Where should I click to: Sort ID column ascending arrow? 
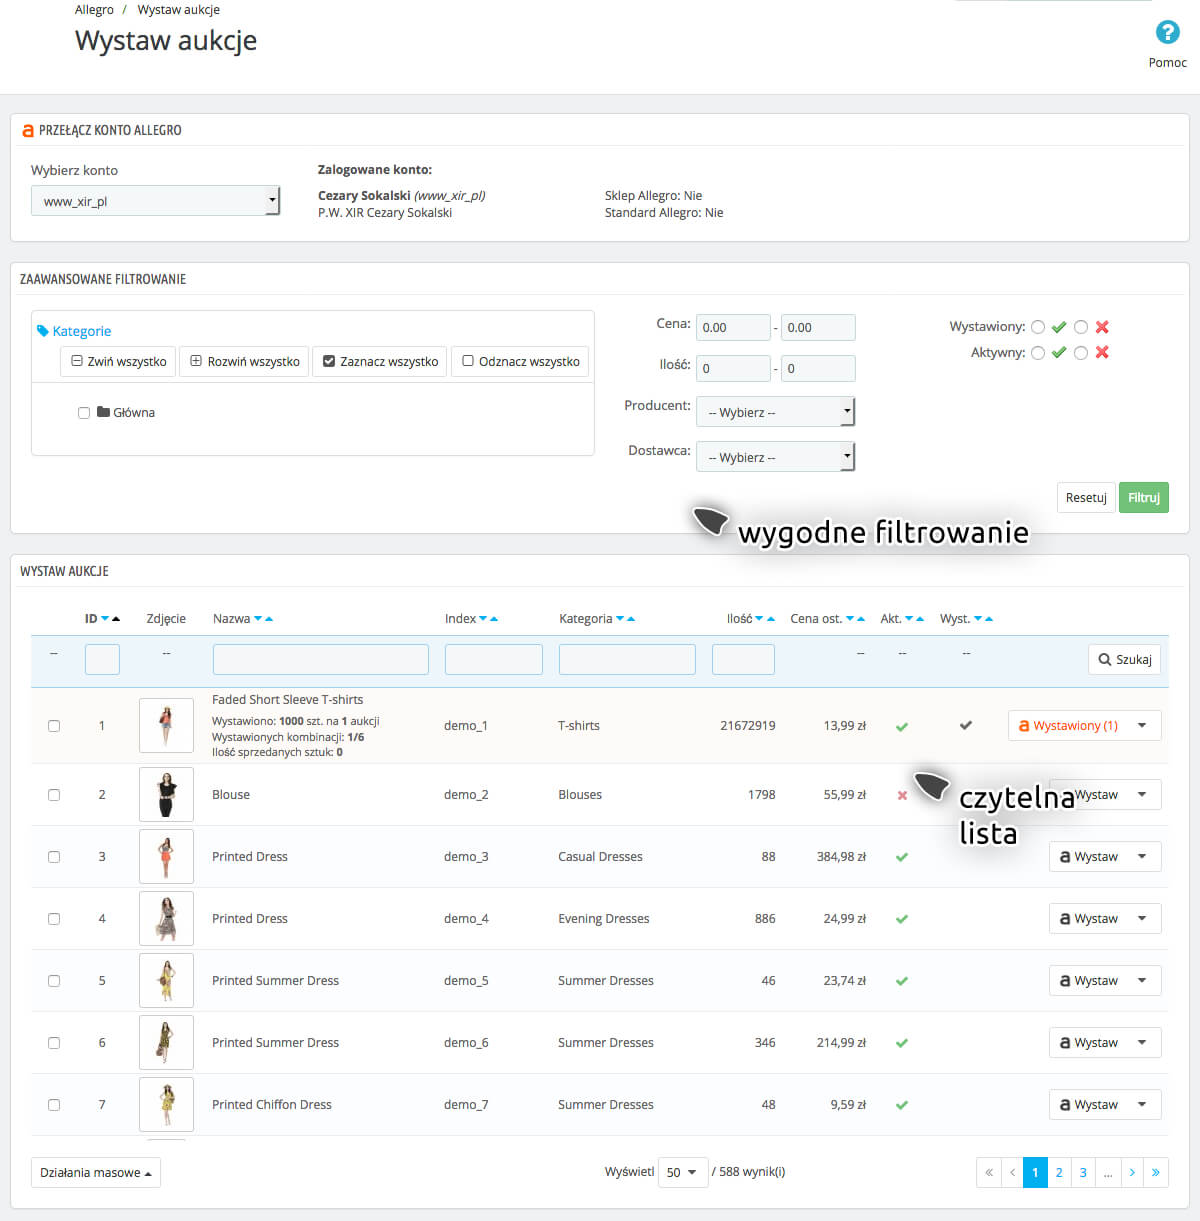116,619
